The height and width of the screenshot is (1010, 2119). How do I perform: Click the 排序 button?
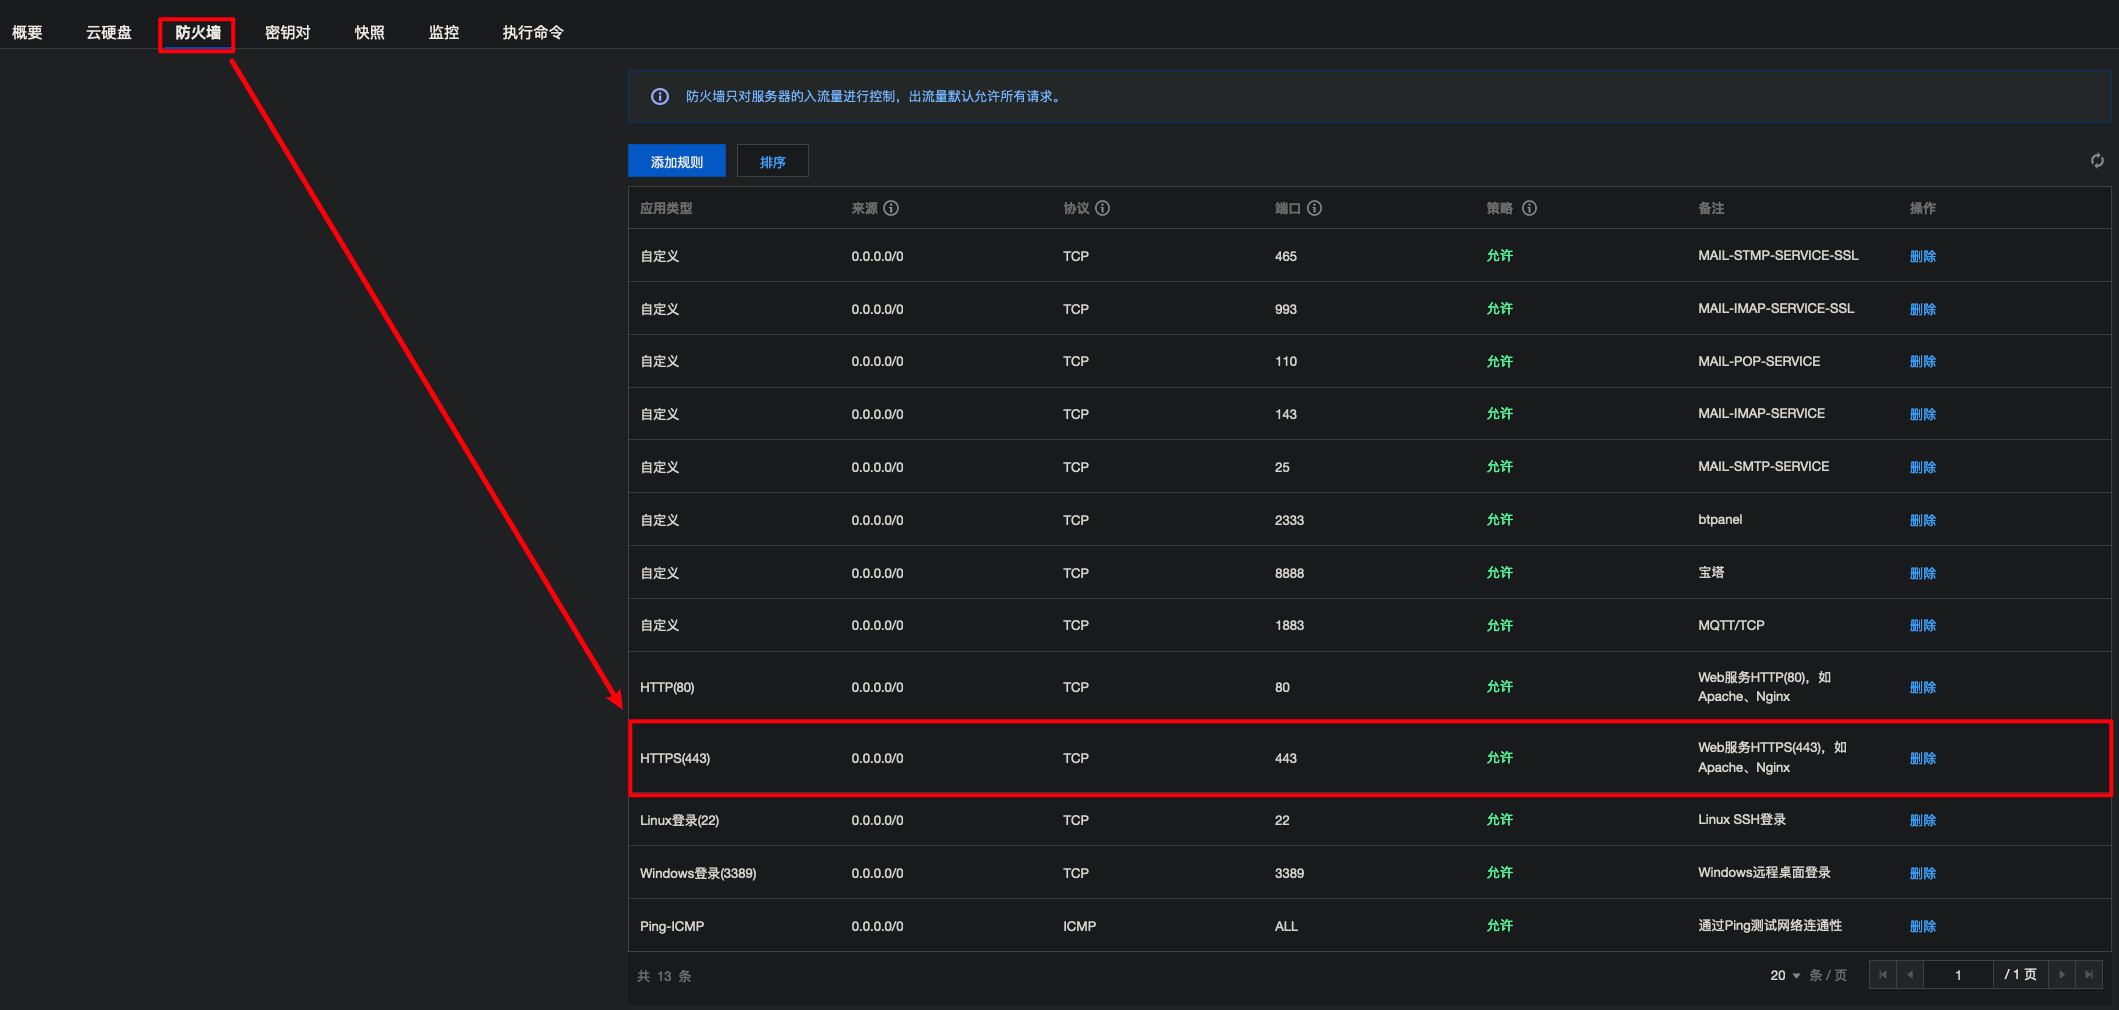[x=773, y=161]
